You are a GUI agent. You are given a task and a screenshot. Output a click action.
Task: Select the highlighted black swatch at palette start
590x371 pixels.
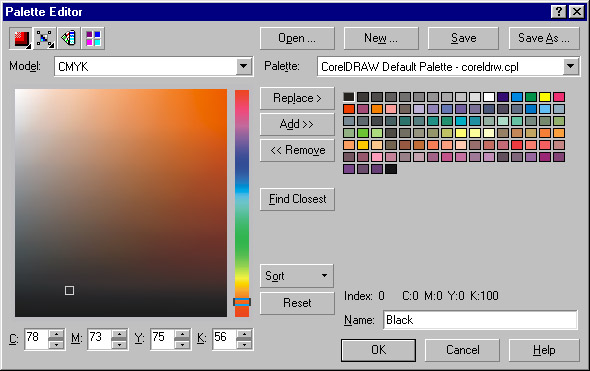(349, 97)
